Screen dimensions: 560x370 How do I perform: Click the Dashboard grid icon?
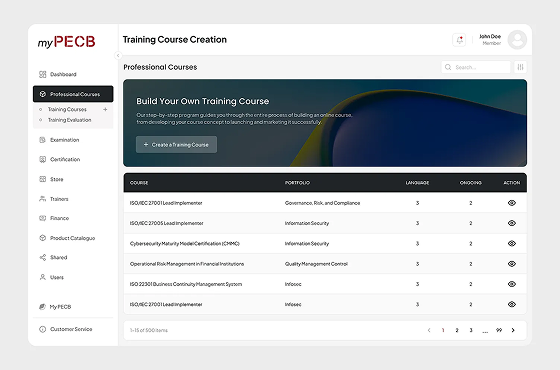[42, 74]
